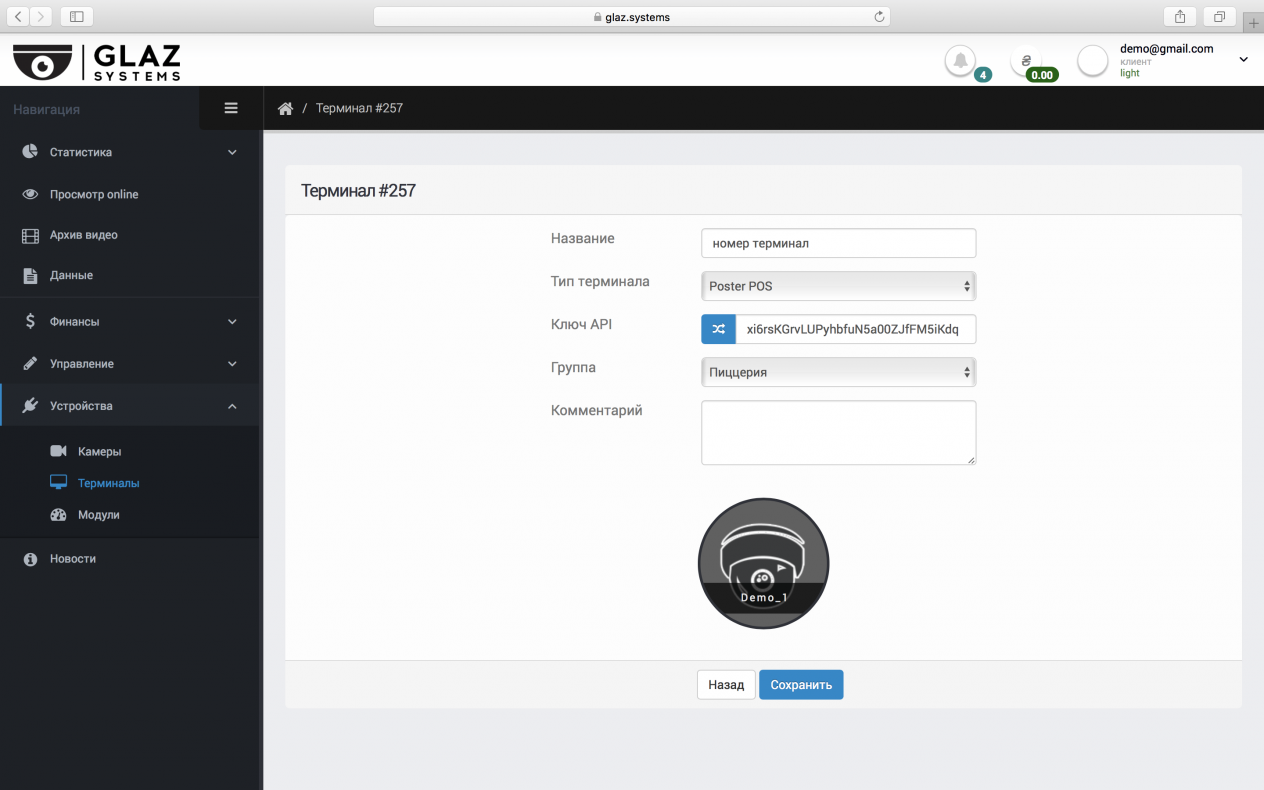Open Камеры in the sidebar

(x=99, y=452)
